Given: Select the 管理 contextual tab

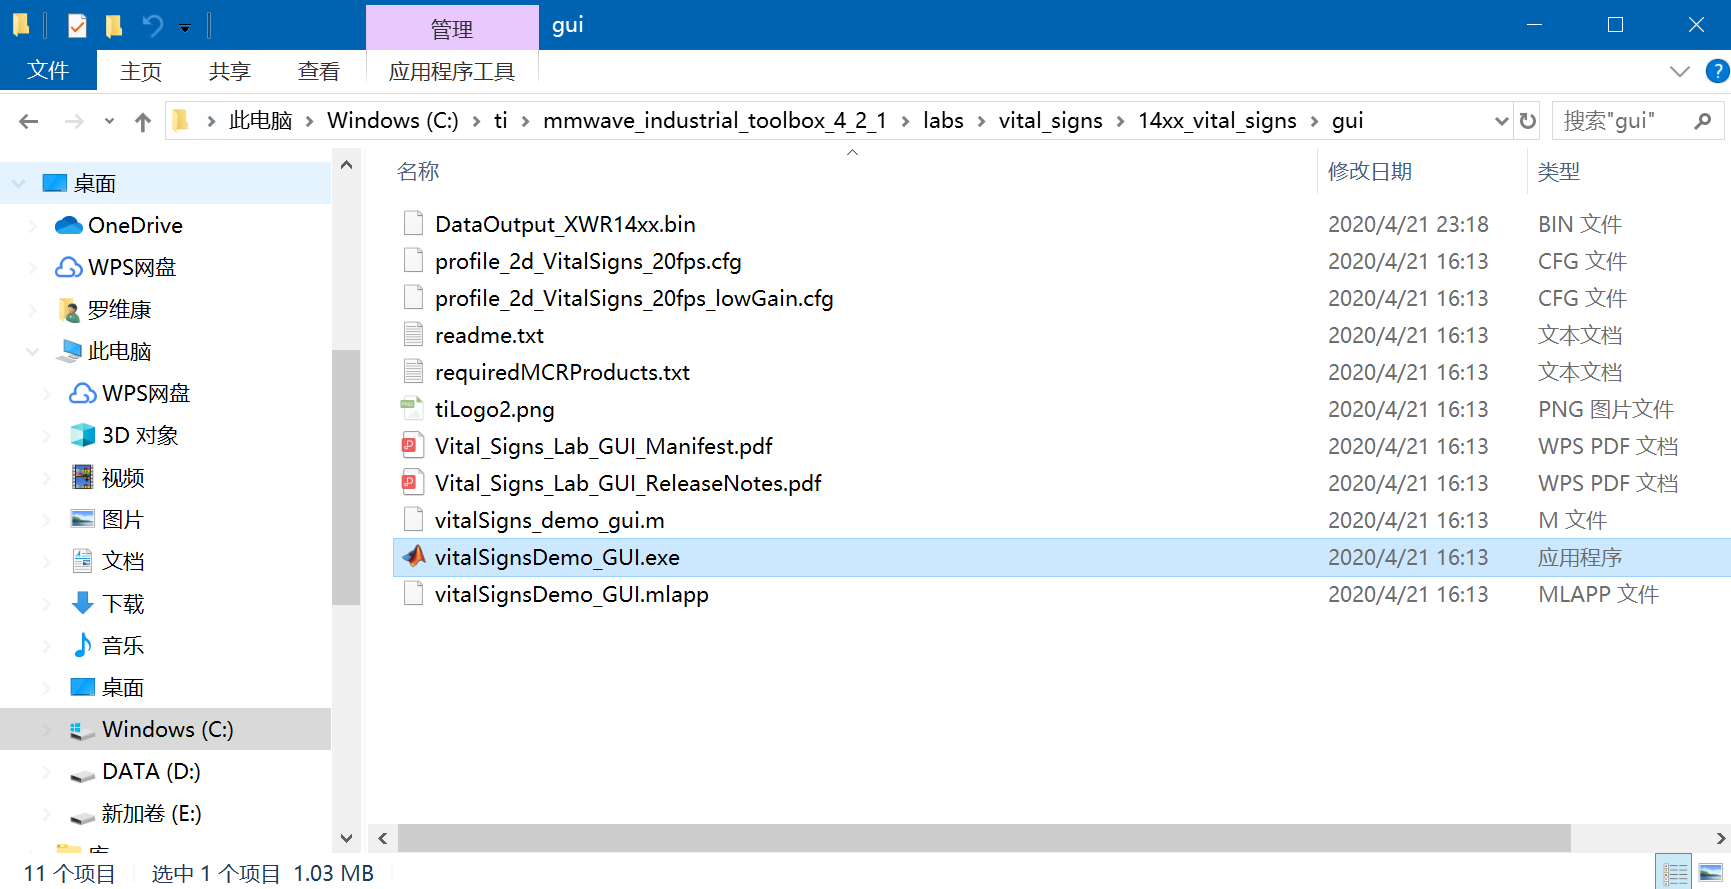Looking at the screenshot, I should pyautogui.click(x=452, y=29).
